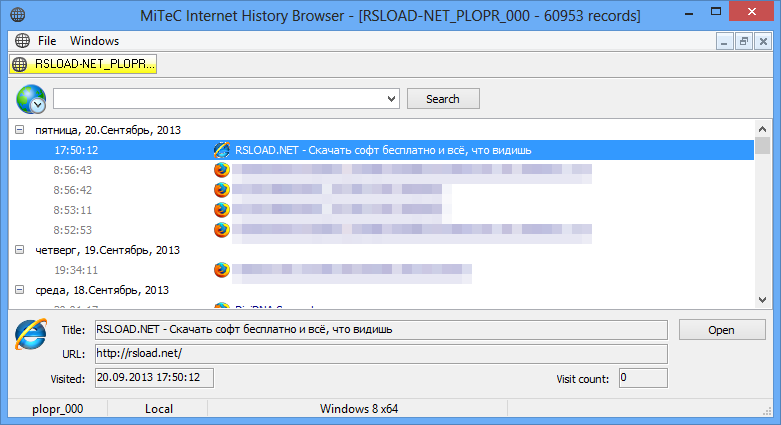Viewport: 781px width, 425px height.
Task: Click the Firefox icon on the 8:56:42 row
Action: (222, 190)
